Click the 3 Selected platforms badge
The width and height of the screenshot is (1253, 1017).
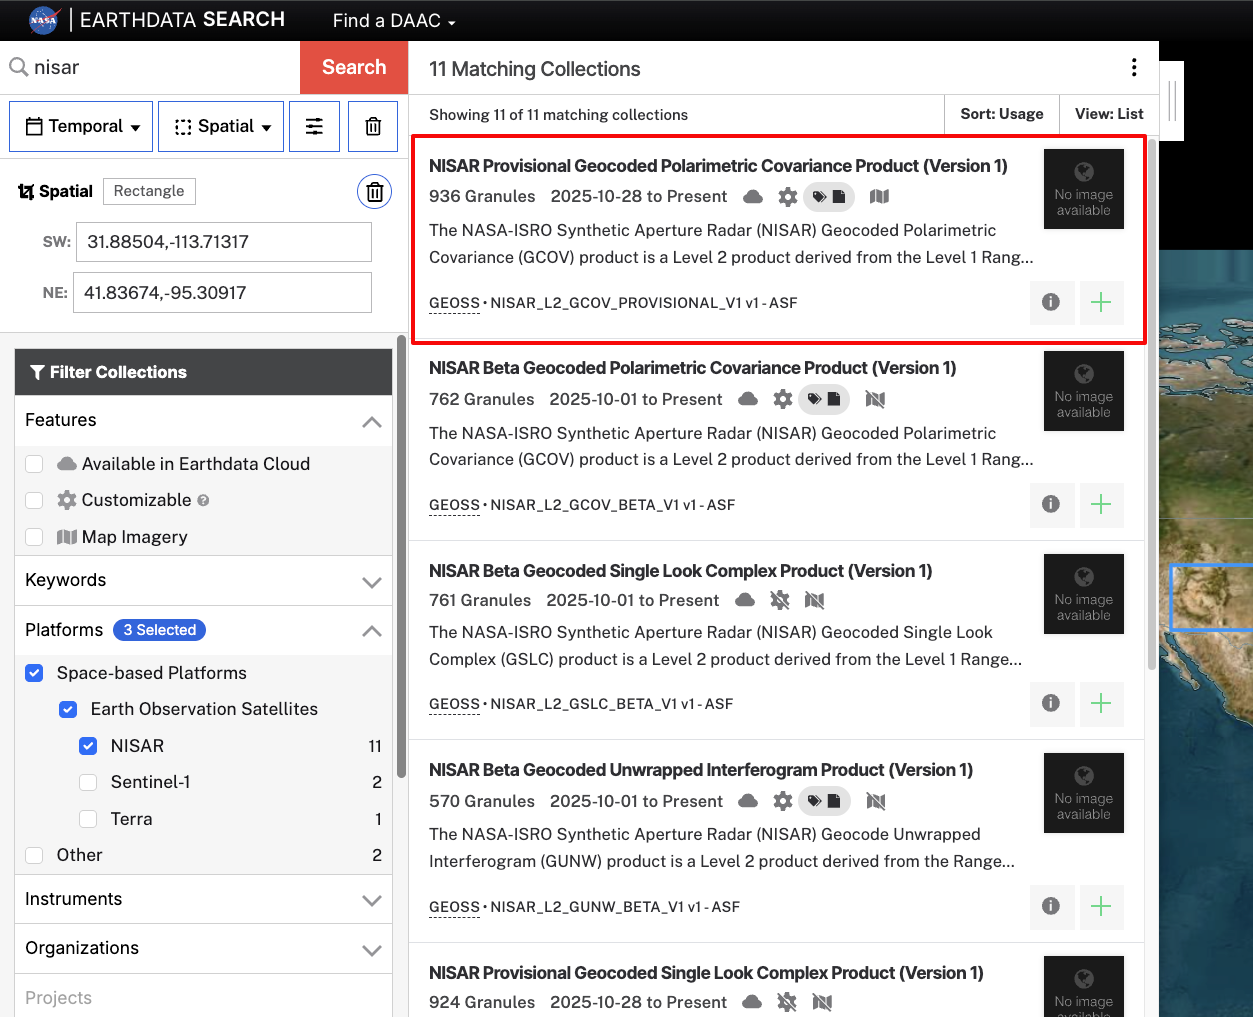tap(159, 630)
